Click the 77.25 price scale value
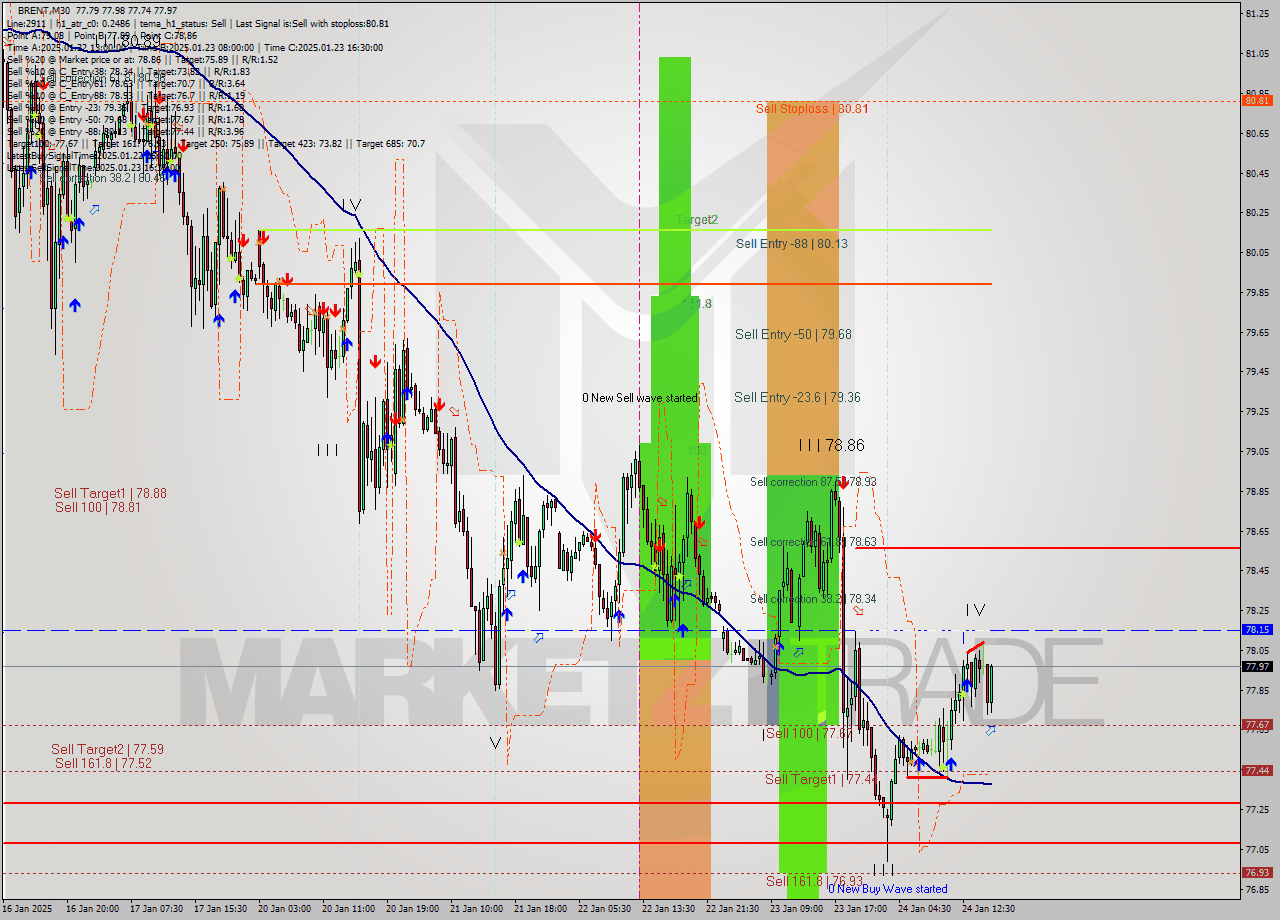The height and width of the screenshot is (920, 1280). [x=1257, y=809]
